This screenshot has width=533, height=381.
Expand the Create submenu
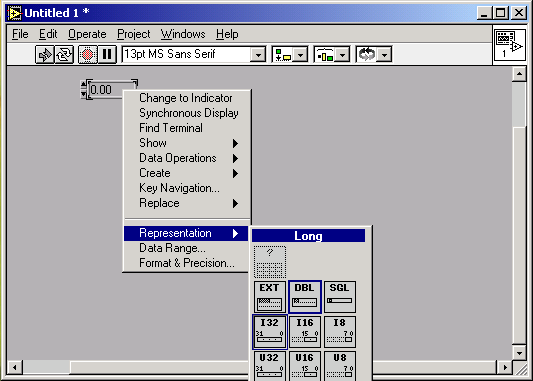[187, 173]
